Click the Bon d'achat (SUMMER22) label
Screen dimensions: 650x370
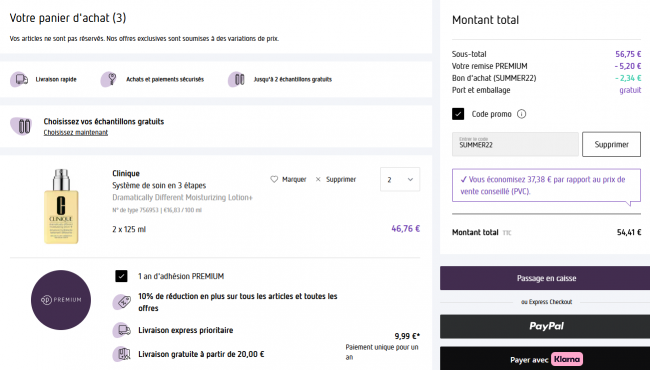[494, 78]
